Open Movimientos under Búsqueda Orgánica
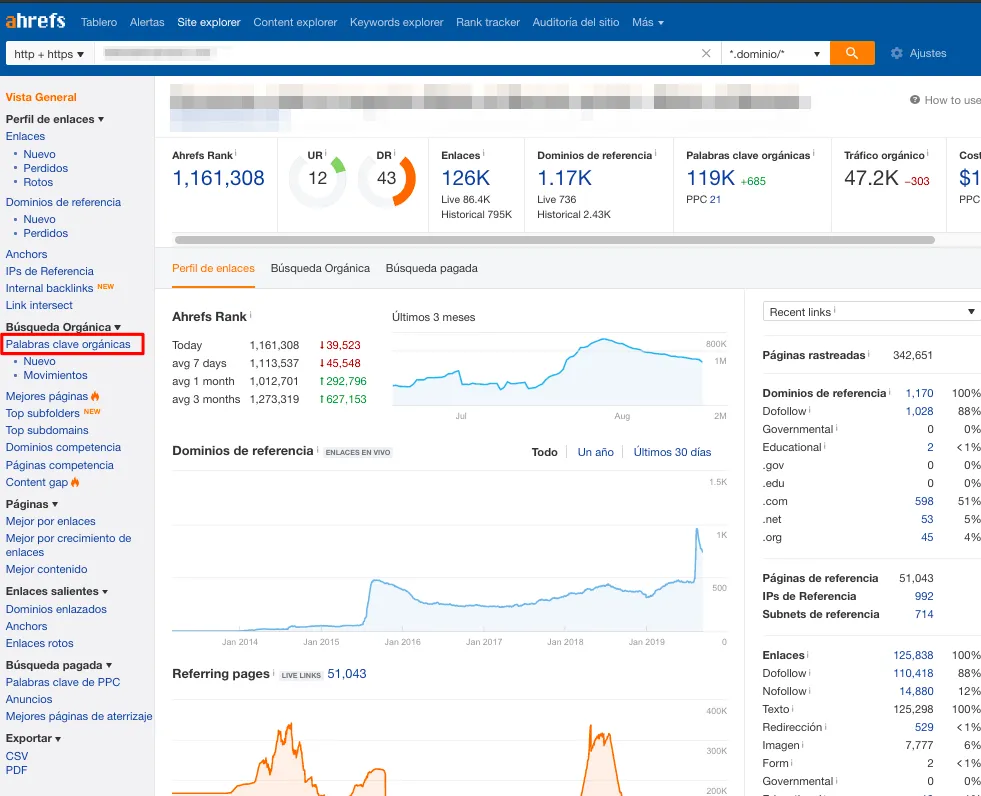The image size is (981, 796). pos(55,375)
